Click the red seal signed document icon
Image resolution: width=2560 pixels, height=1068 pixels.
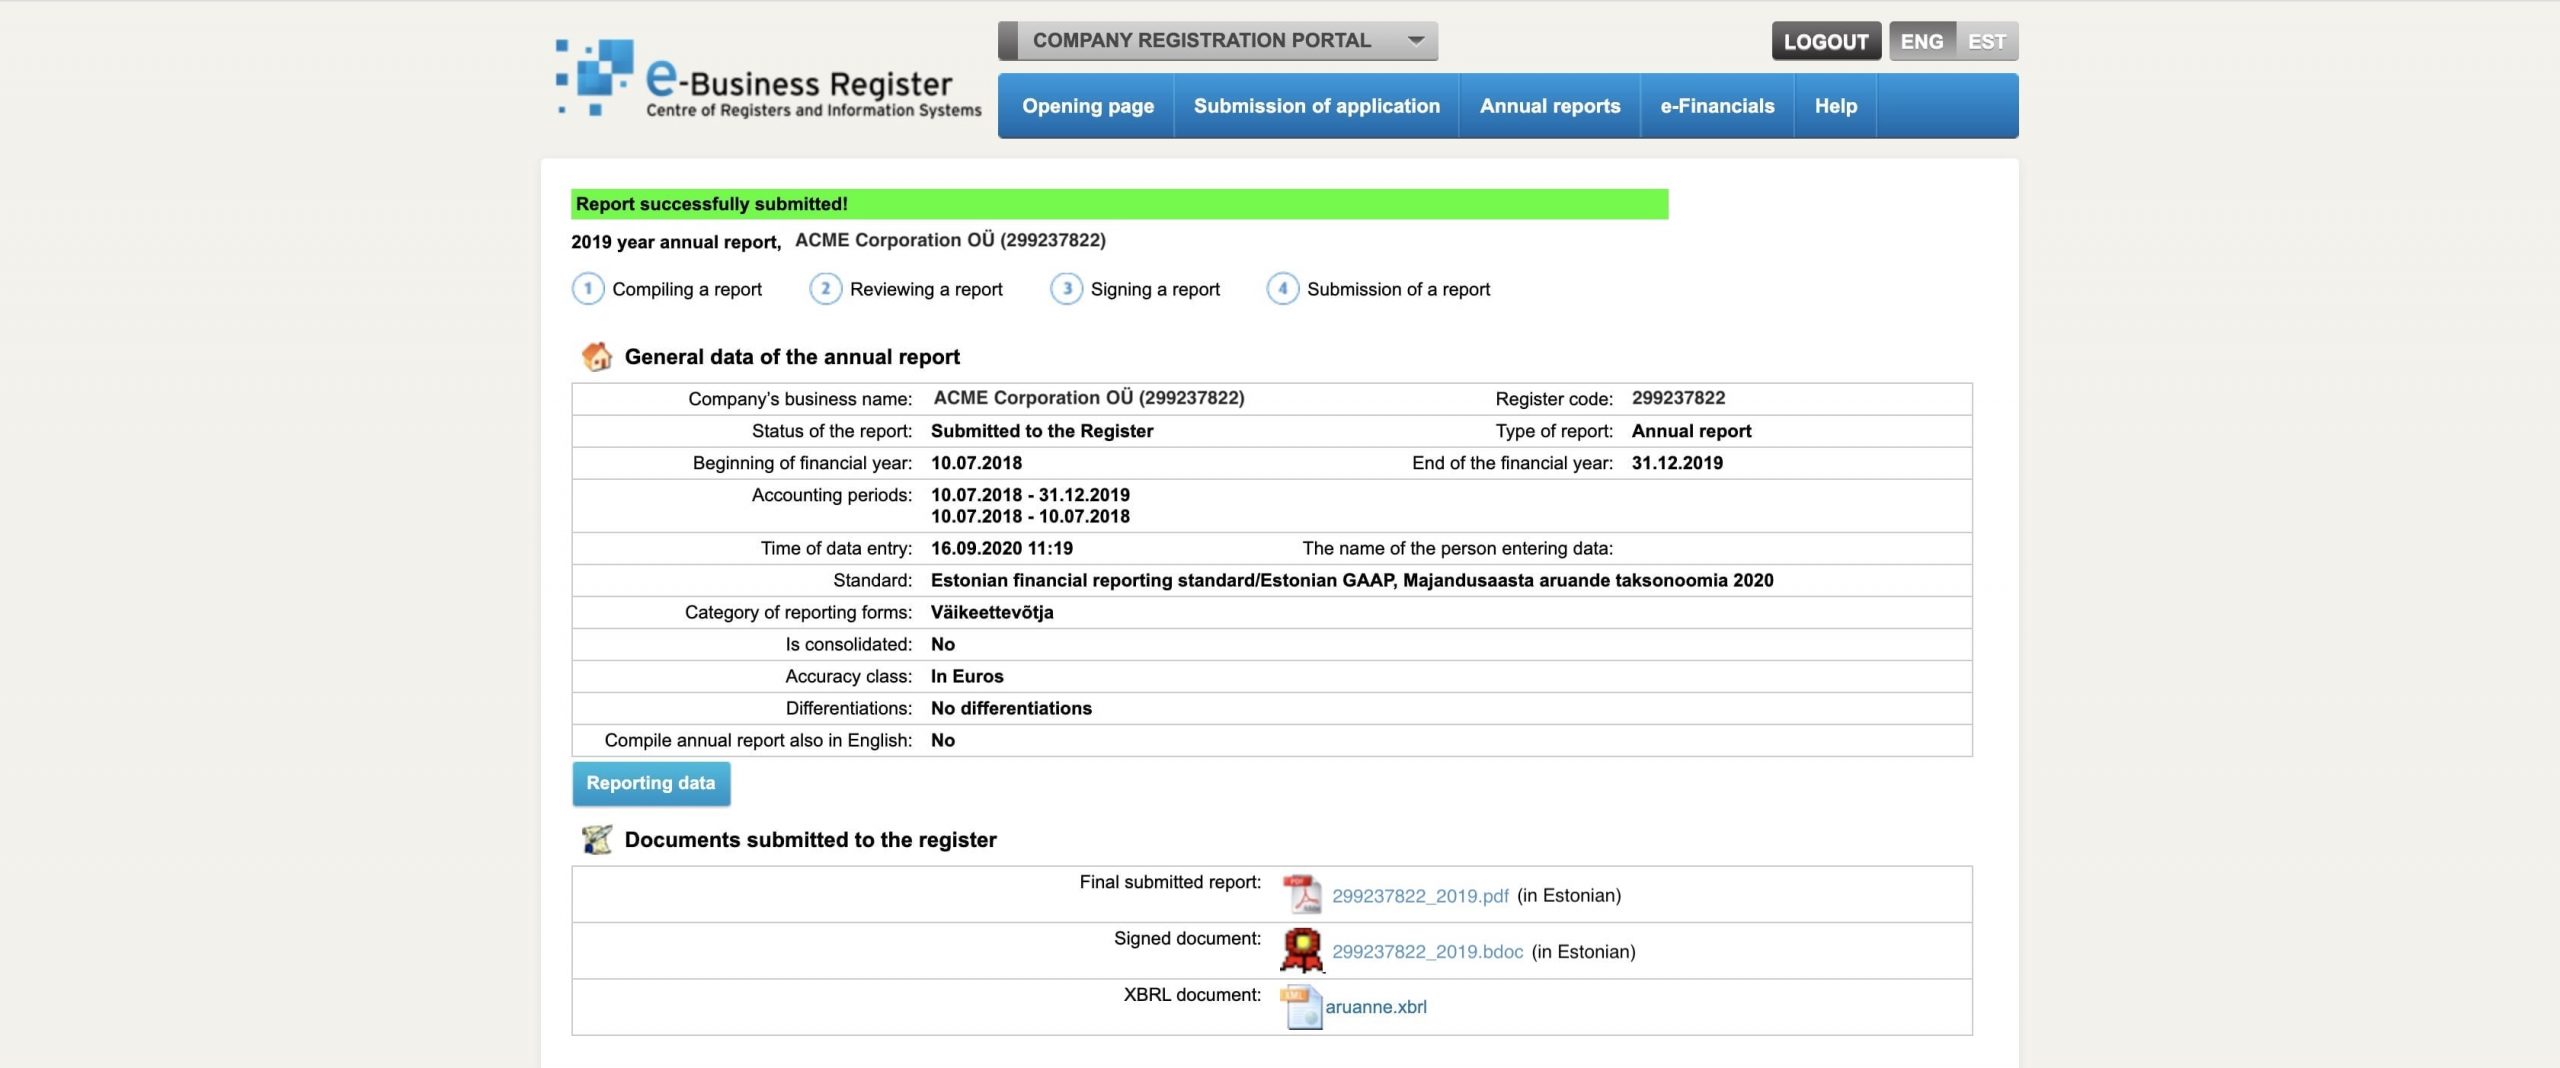1301,950
